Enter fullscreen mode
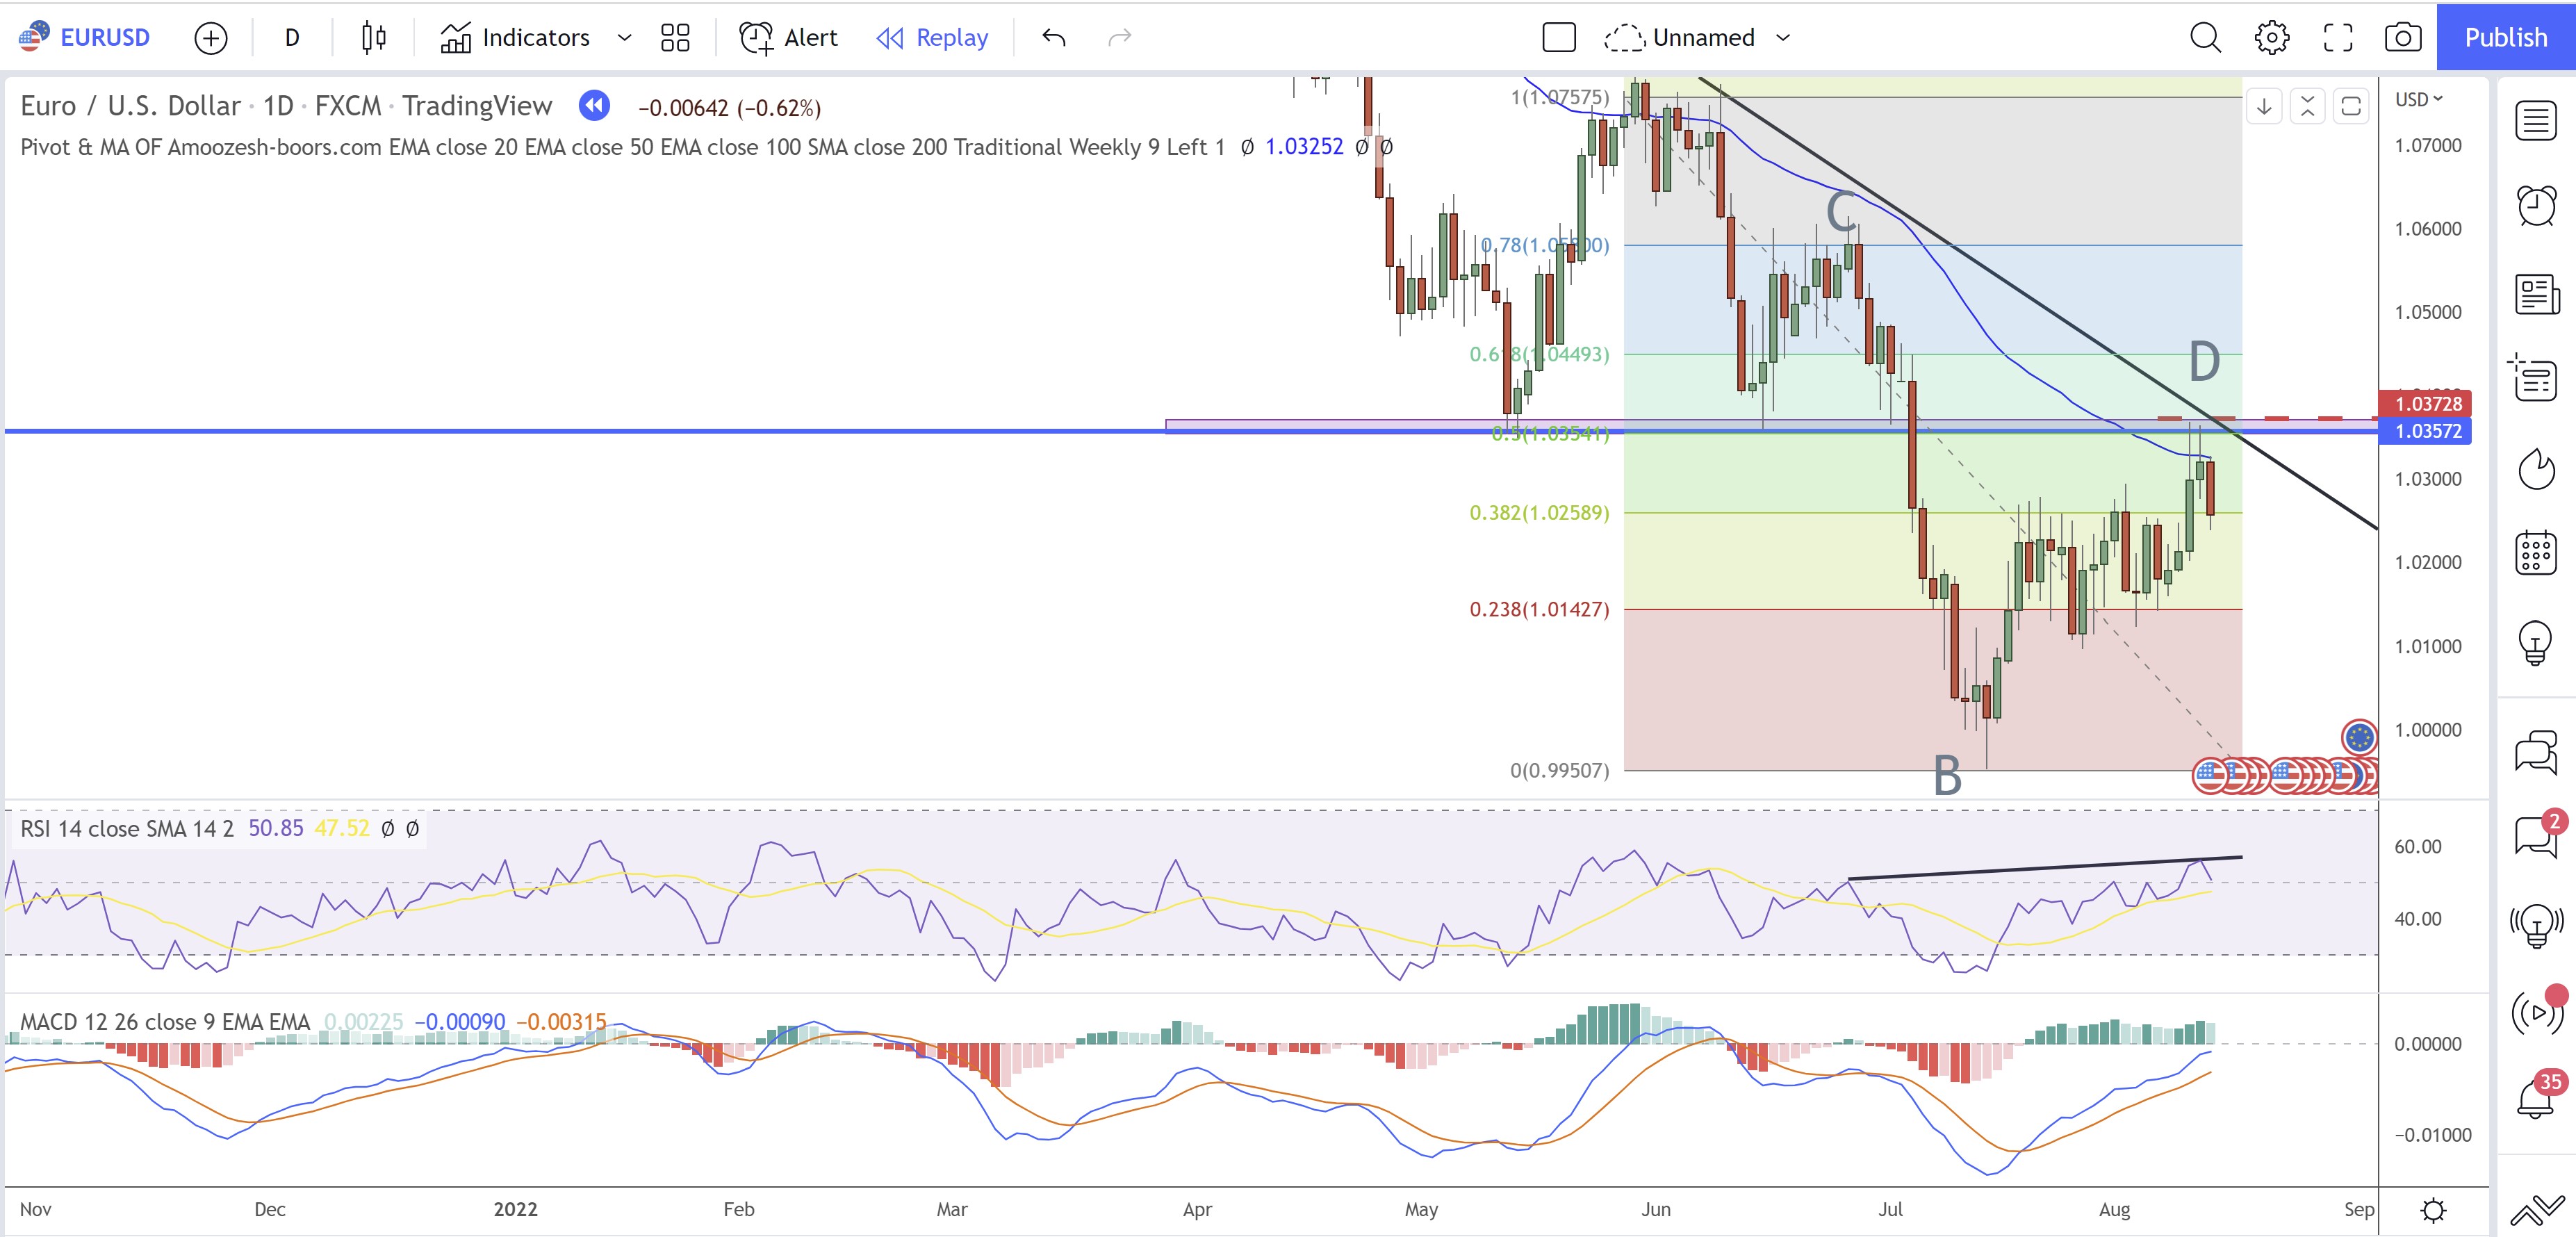This screenshot has height=1237, width=2576. [x=2337, y=38]
